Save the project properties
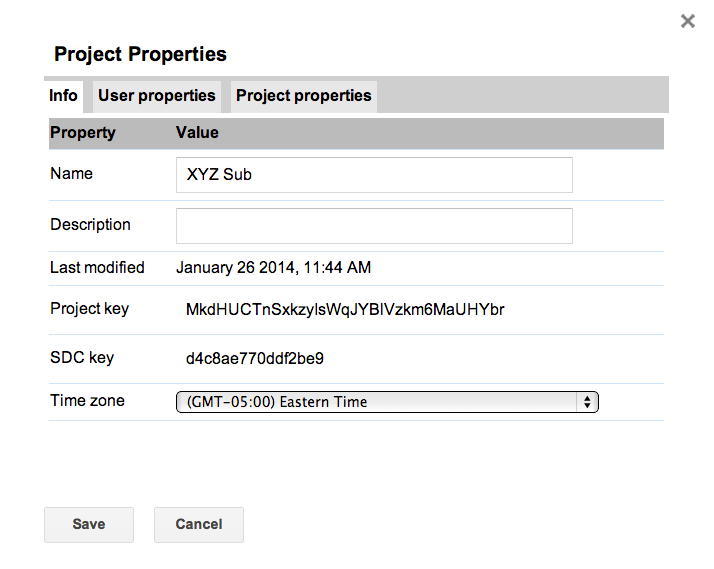 click(89, 524)
